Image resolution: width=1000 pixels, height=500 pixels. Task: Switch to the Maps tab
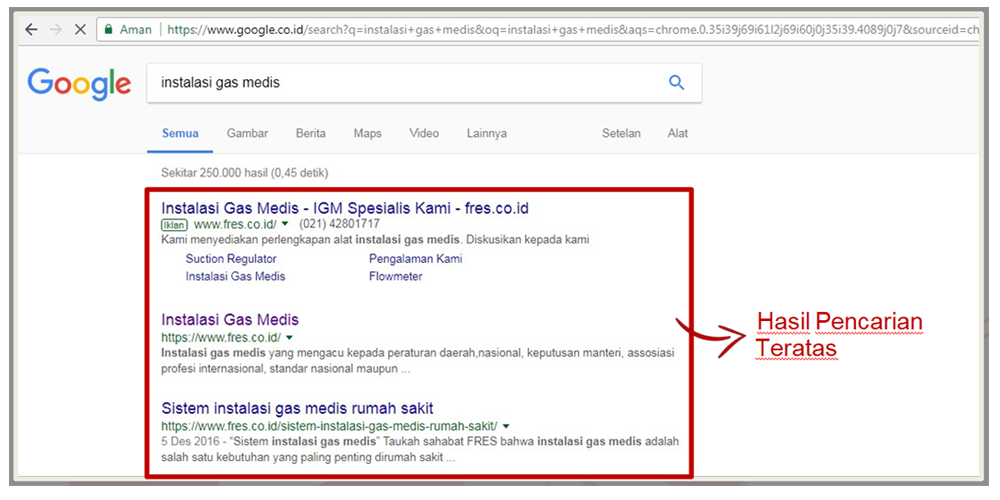coord(367,133)
